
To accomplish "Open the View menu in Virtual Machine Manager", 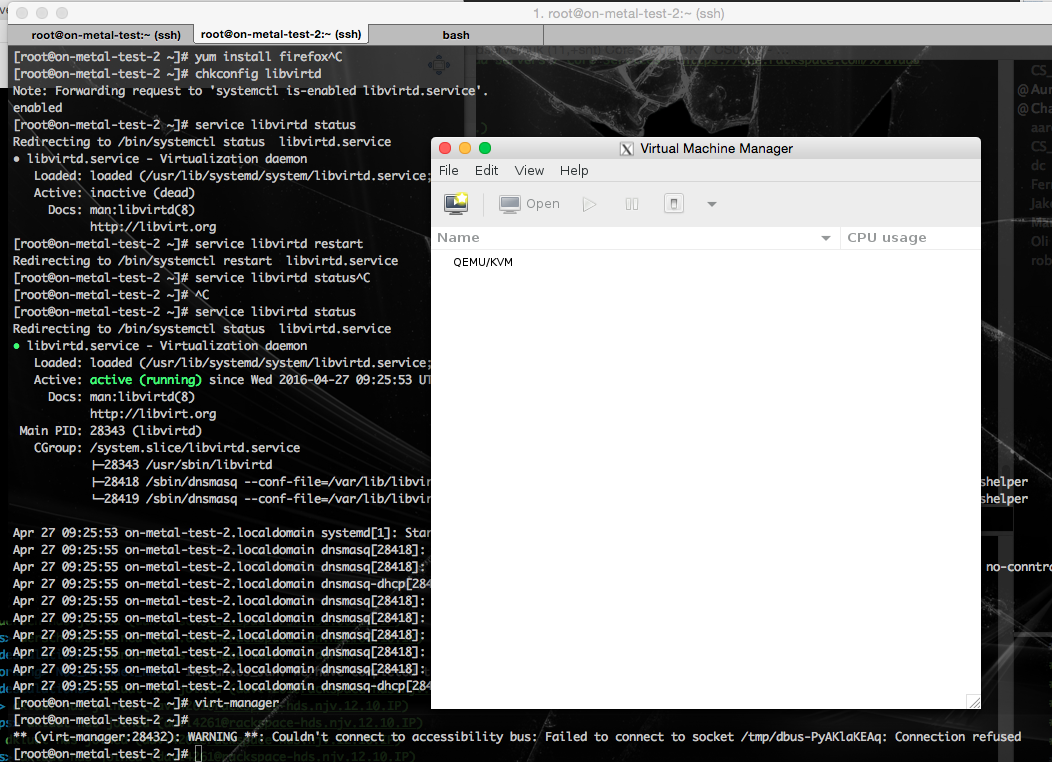I will click(529, 170).
